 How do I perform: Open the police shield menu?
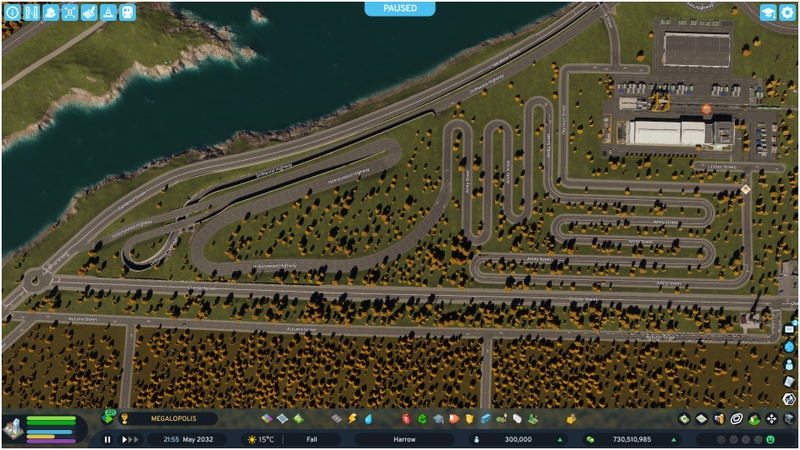pyautogui.click(x=469, y=419)
